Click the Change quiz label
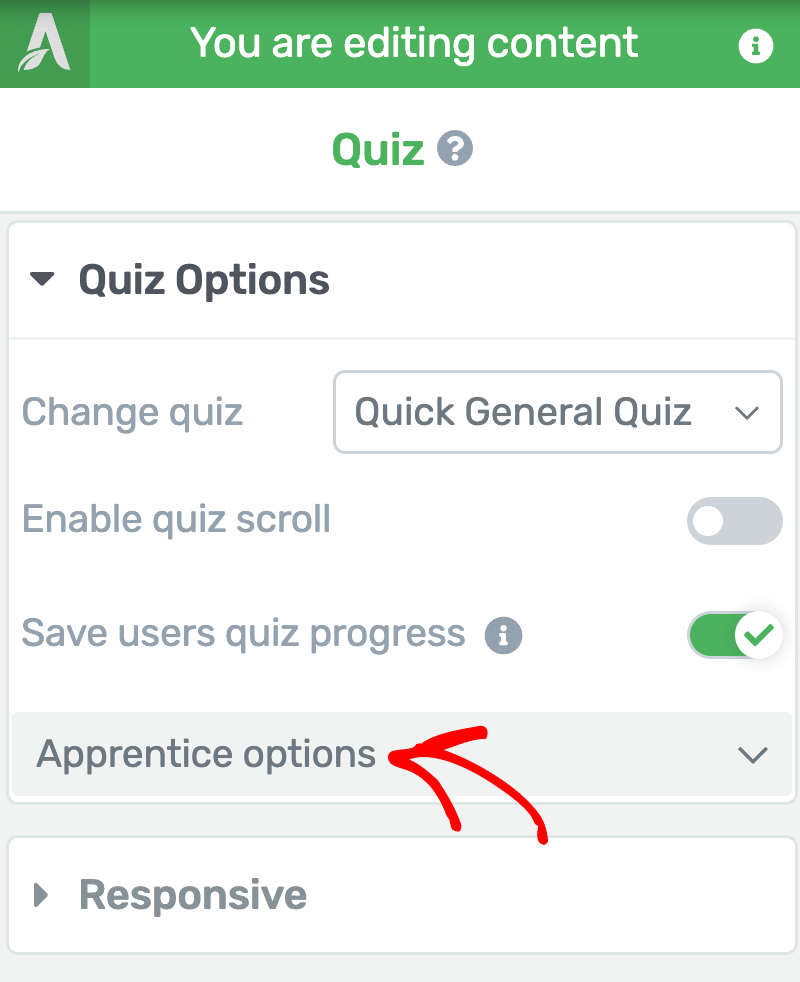This screenshot has height=982, width=800. click(132, 412)
